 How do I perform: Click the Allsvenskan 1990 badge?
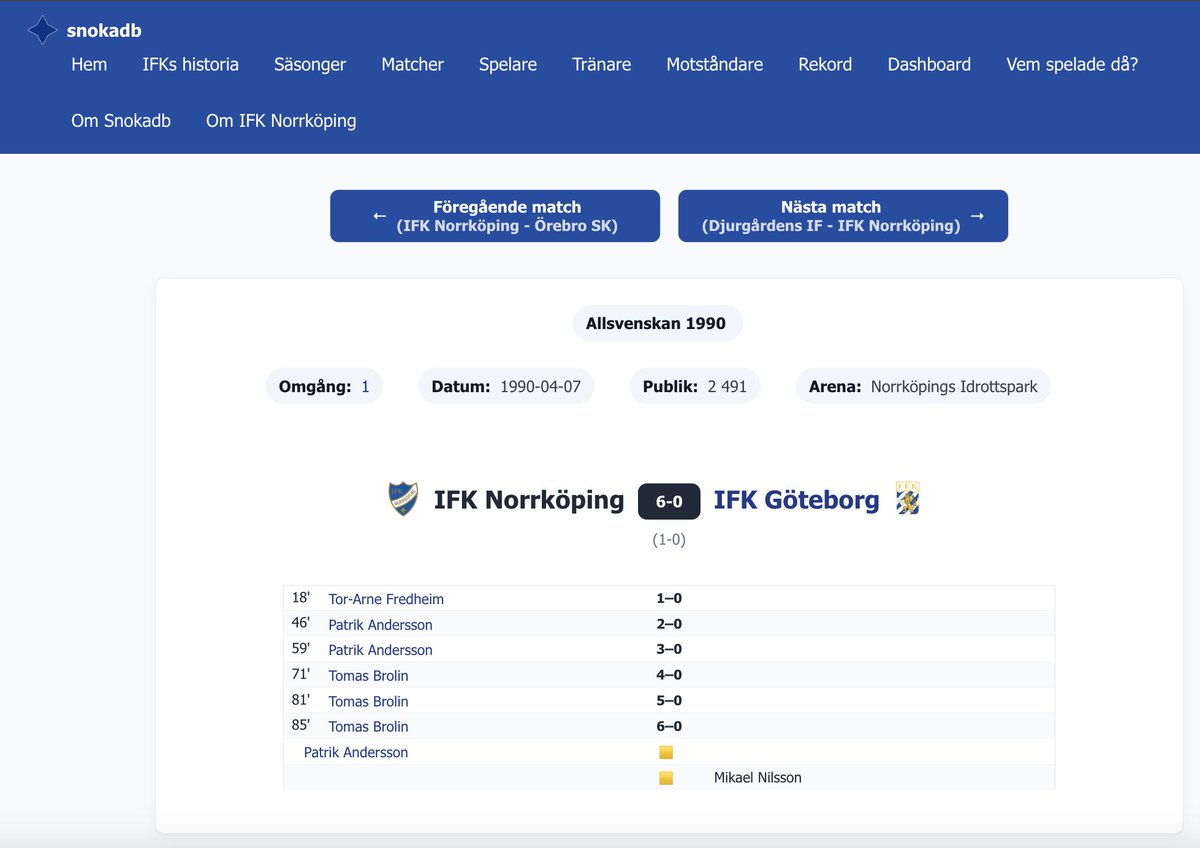click(657, 324)
